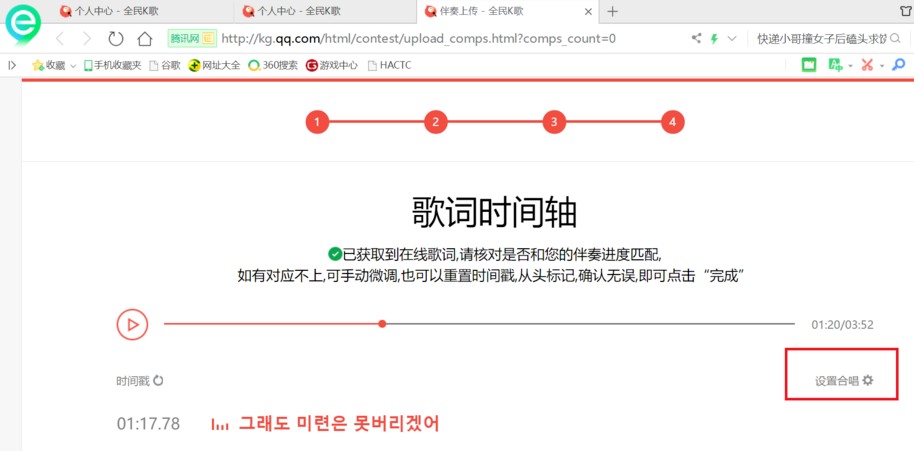Click the red scissors screenshot icon
Screen dimensions: 914x451
click(x=867, y=65)
